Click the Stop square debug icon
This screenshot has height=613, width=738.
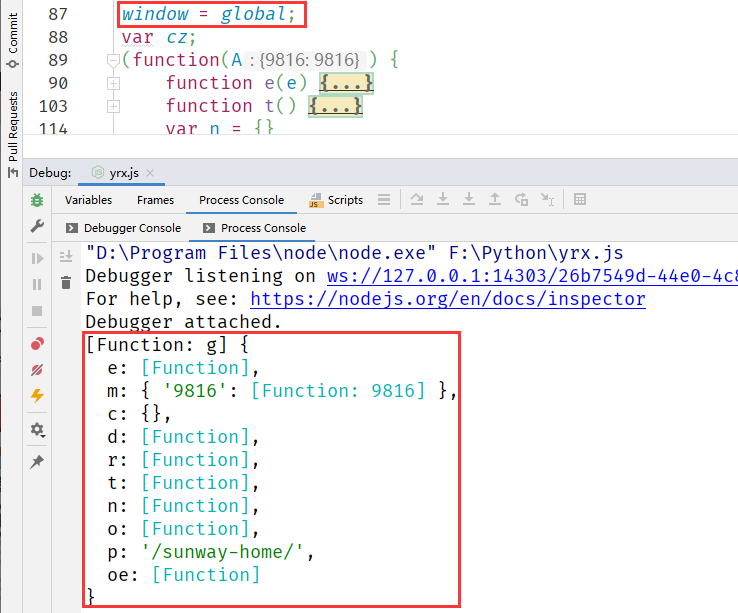coord(37,310)
